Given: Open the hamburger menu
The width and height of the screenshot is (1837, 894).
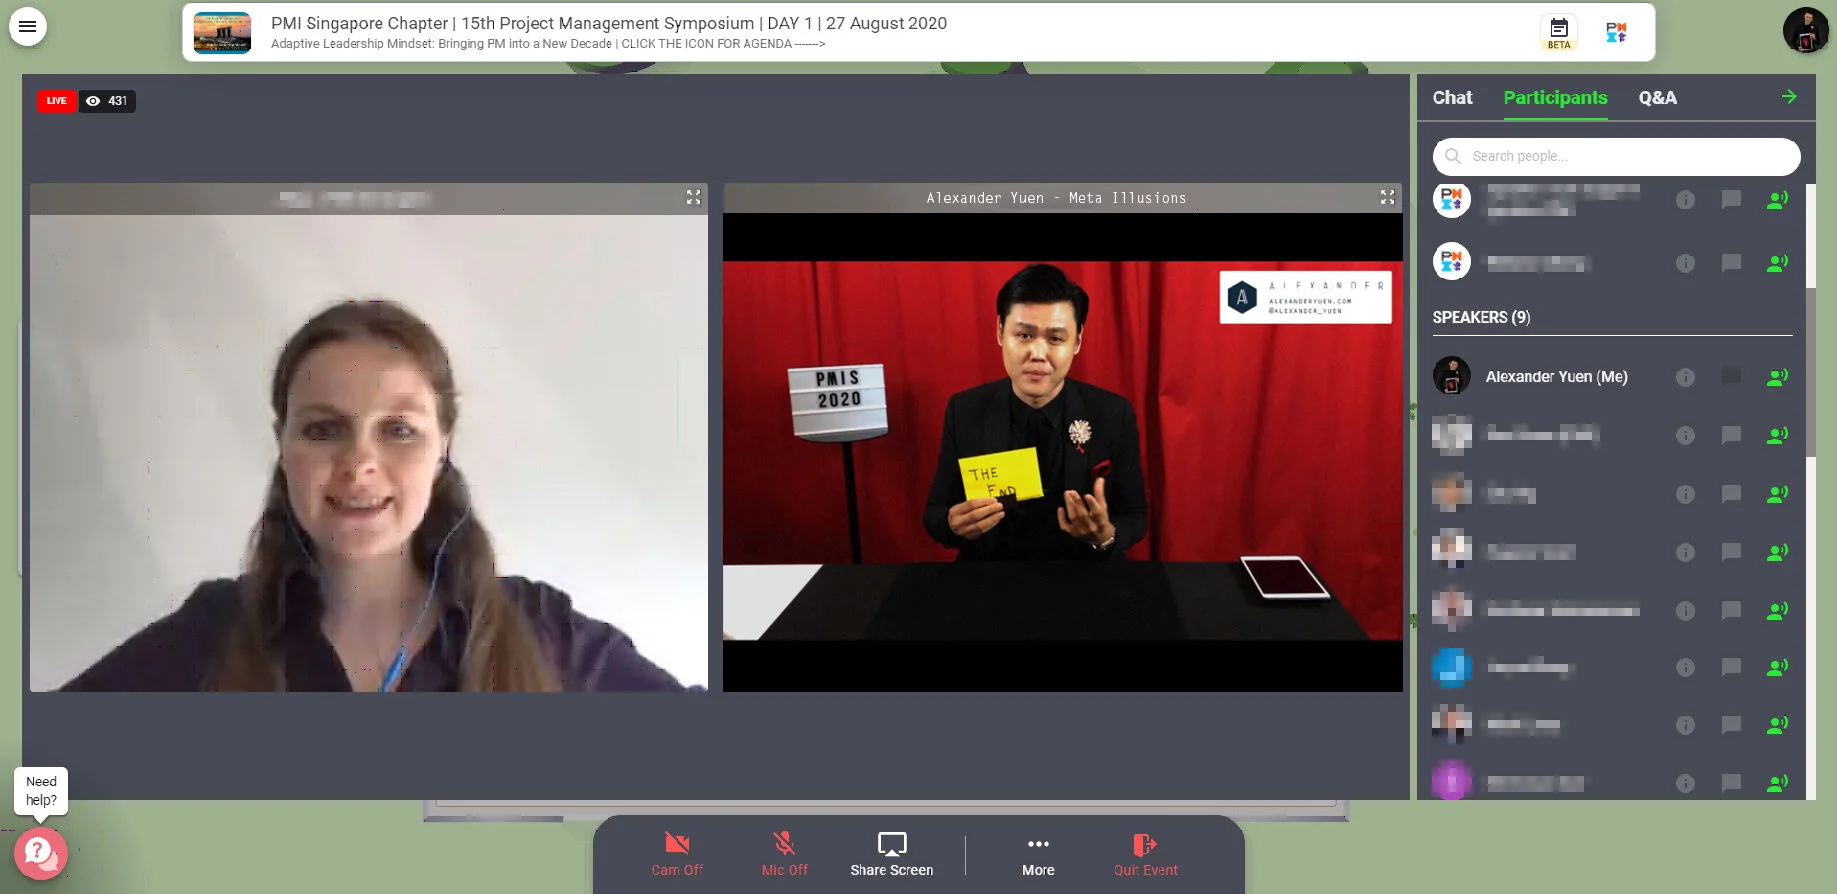Looking at the screenshot, I should pos(28,27).
